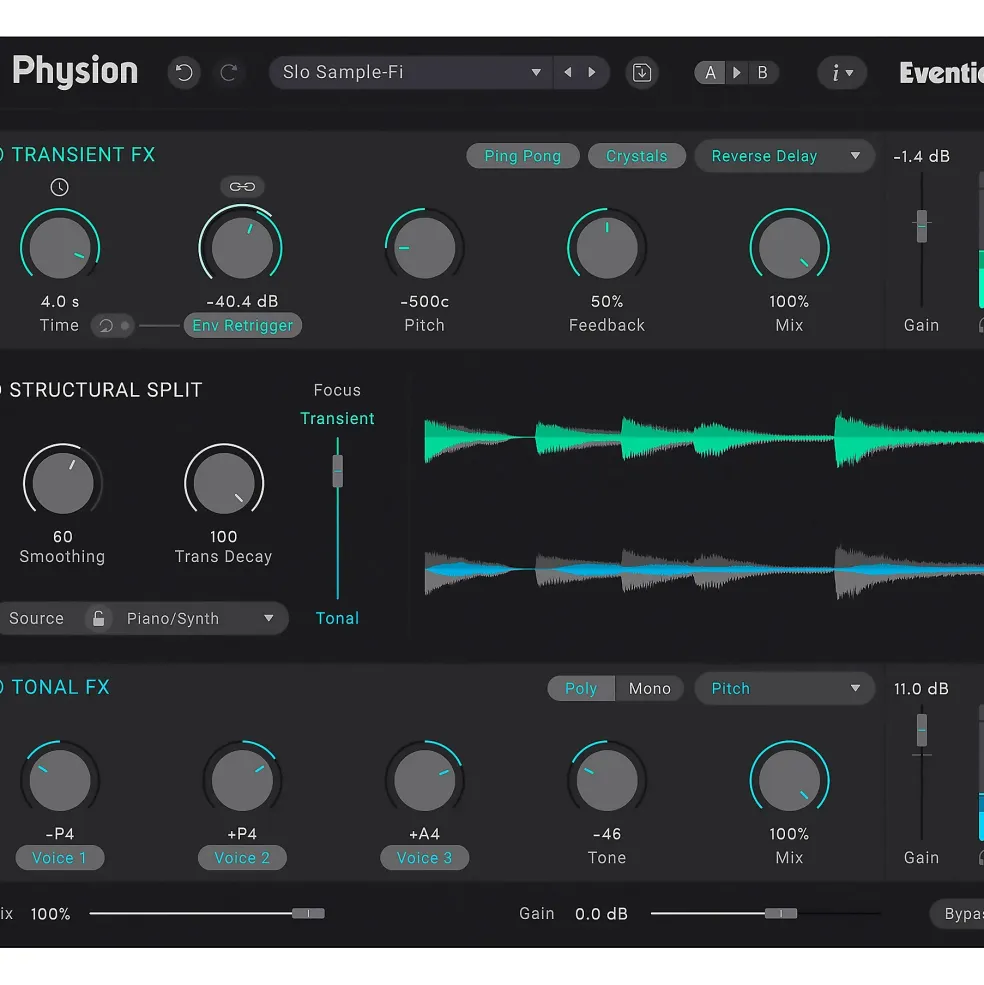Viewport: 984px width, 985px height.
Task: Click the Tonal FX Mix knob
Action: (x=789, y=780)
